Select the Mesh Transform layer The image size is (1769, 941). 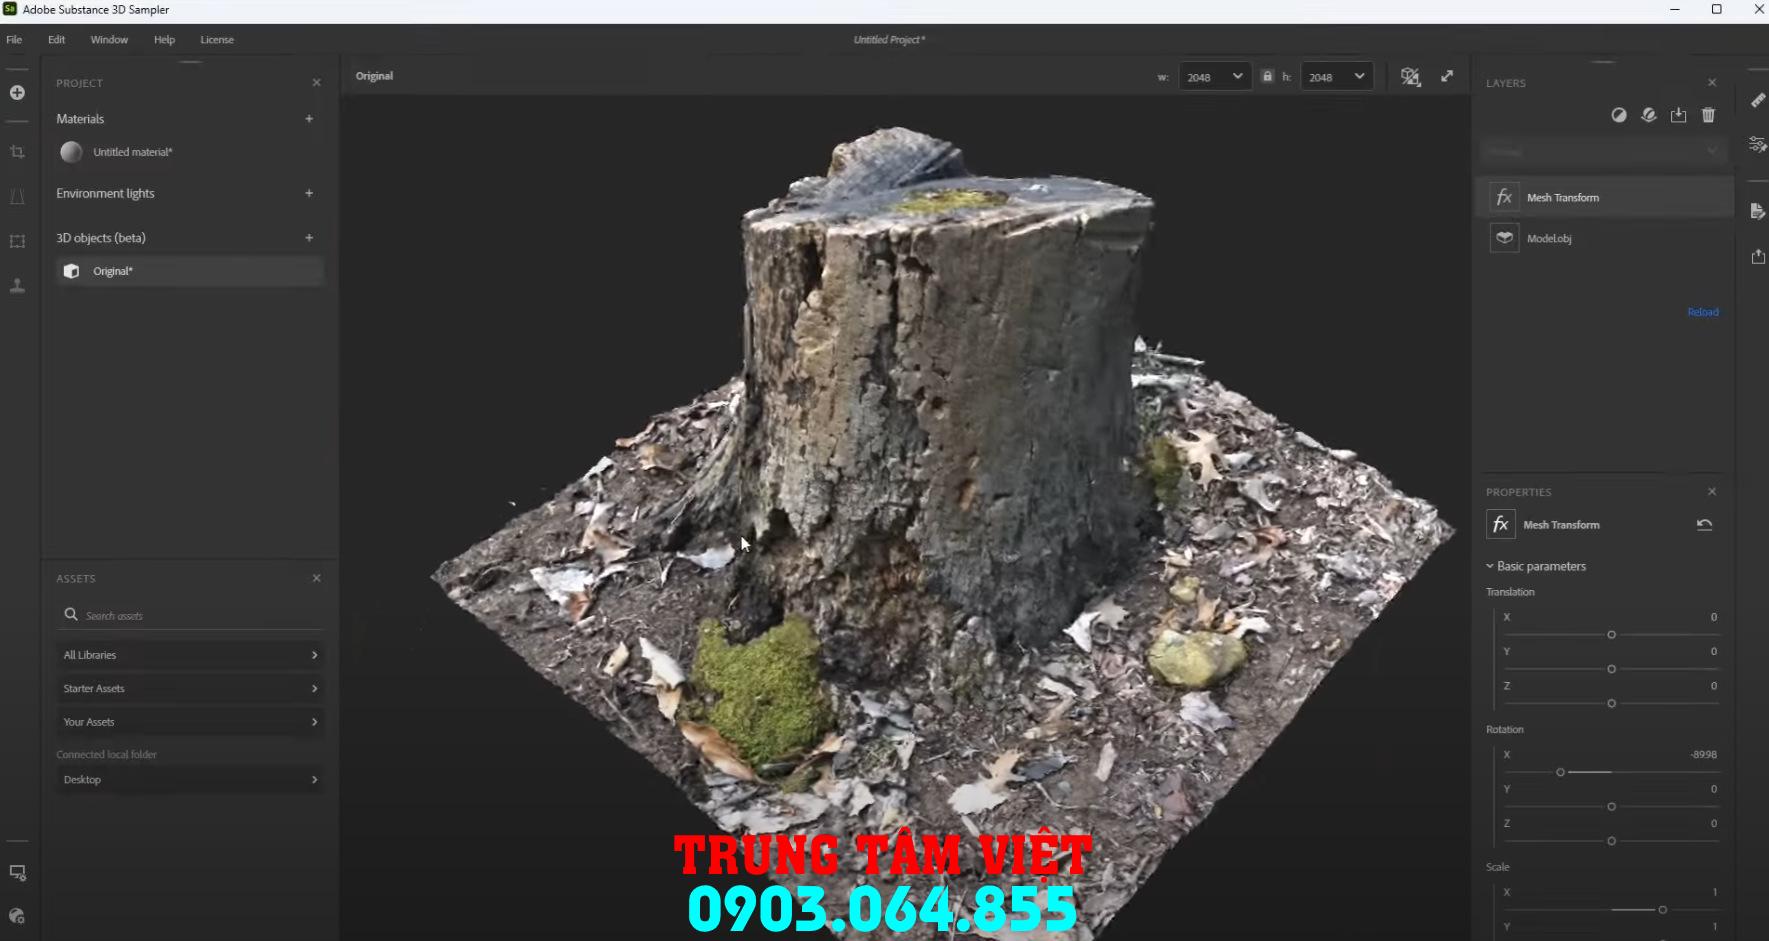coord(1605,198)
